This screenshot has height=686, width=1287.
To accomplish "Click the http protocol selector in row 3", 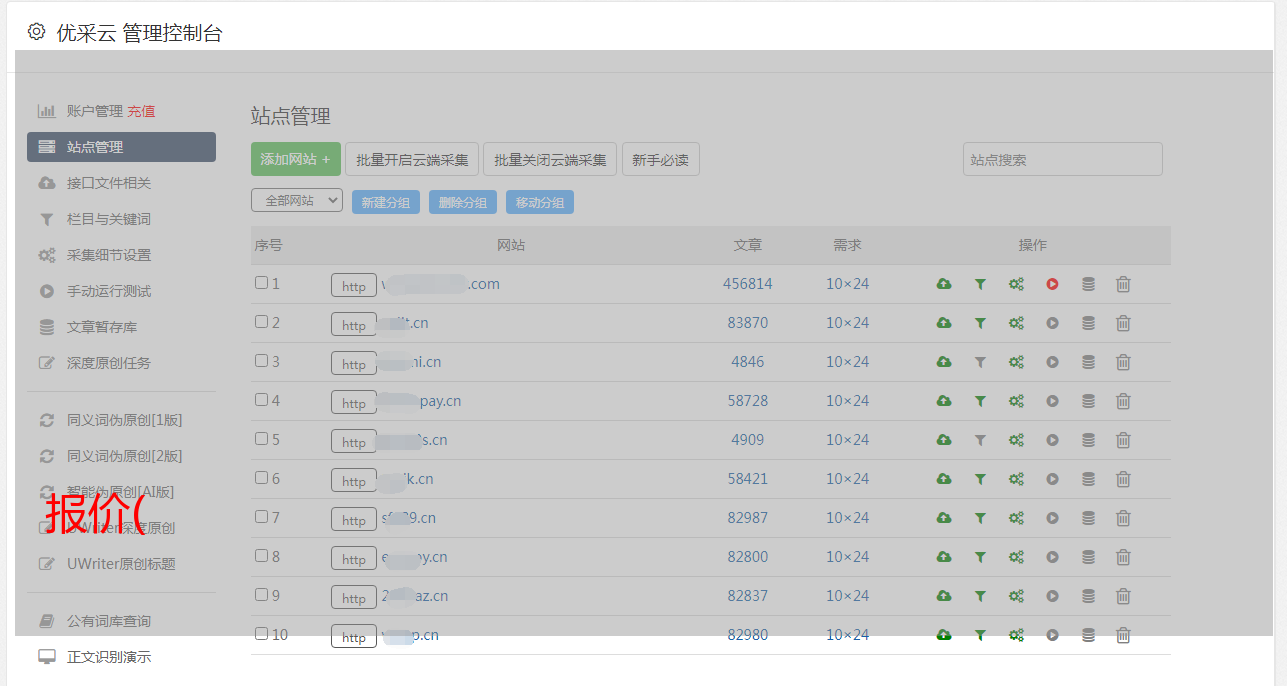I will (354, 364).
